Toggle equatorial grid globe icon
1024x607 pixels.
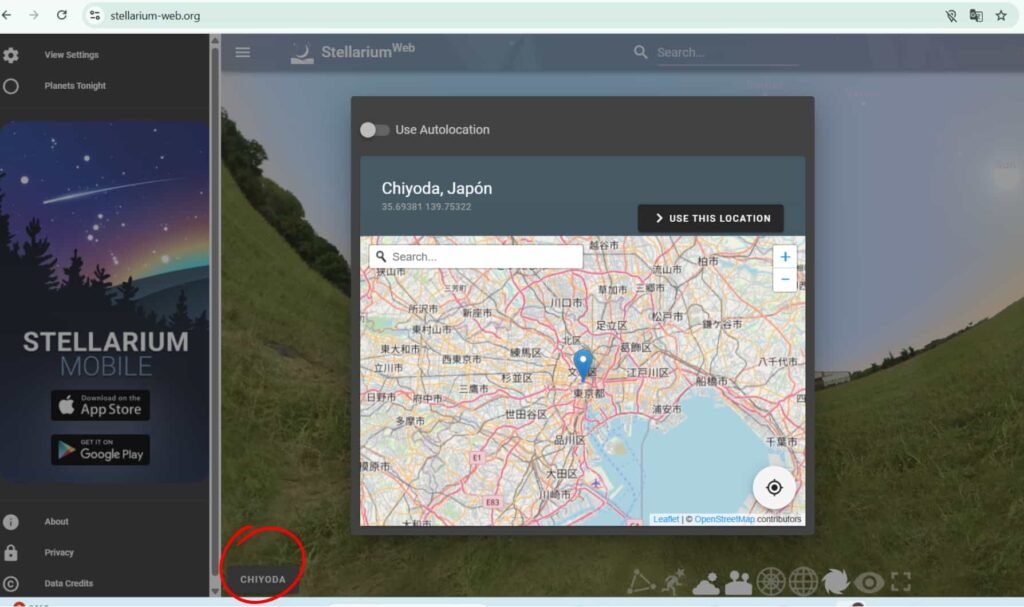click(x=803, y=581)
